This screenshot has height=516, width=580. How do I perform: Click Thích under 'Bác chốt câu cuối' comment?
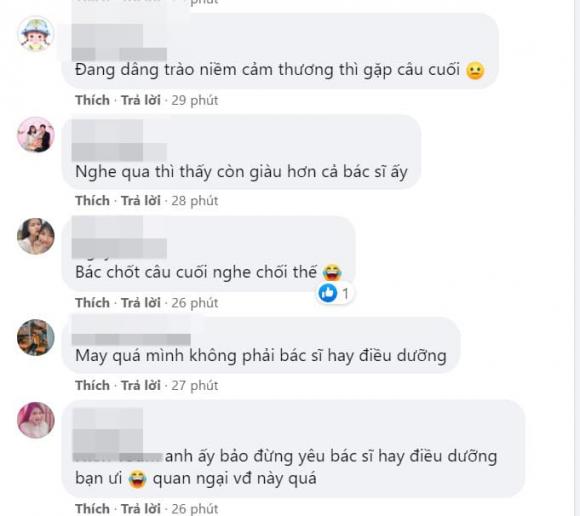point(92,303)
